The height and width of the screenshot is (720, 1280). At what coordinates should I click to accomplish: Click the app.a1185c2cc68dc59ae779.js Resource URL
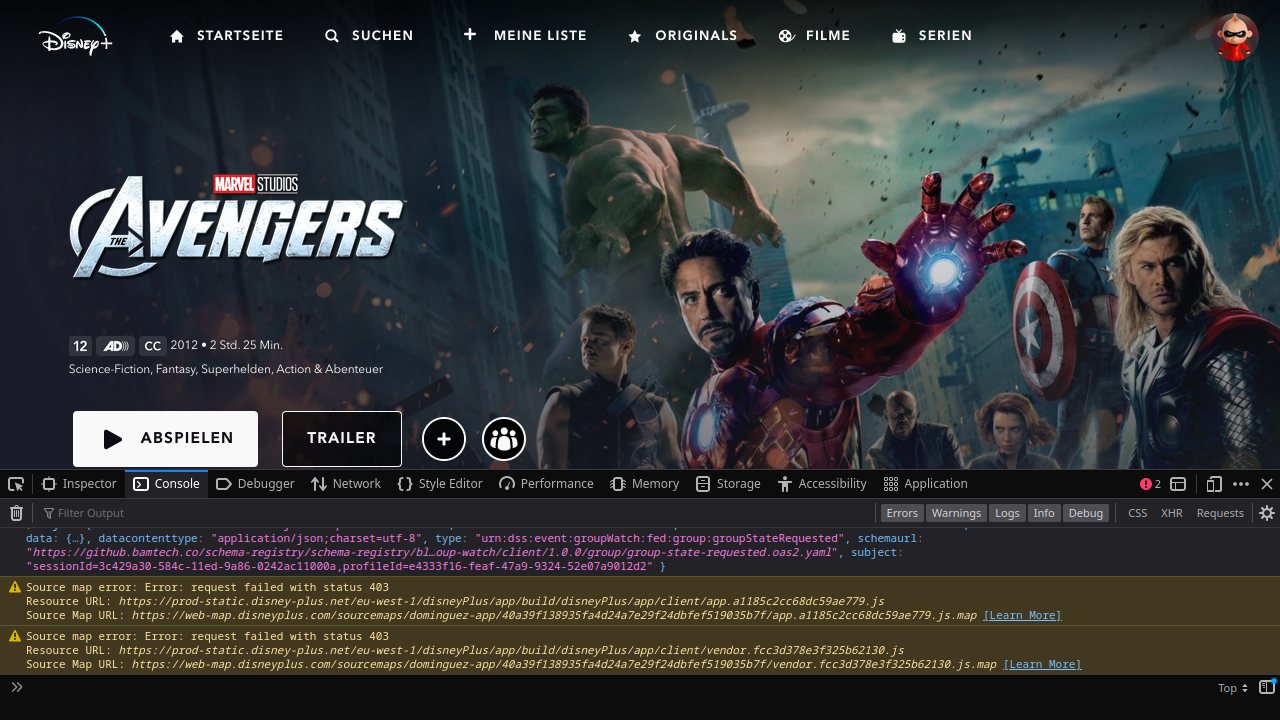(x=502, y=601)
